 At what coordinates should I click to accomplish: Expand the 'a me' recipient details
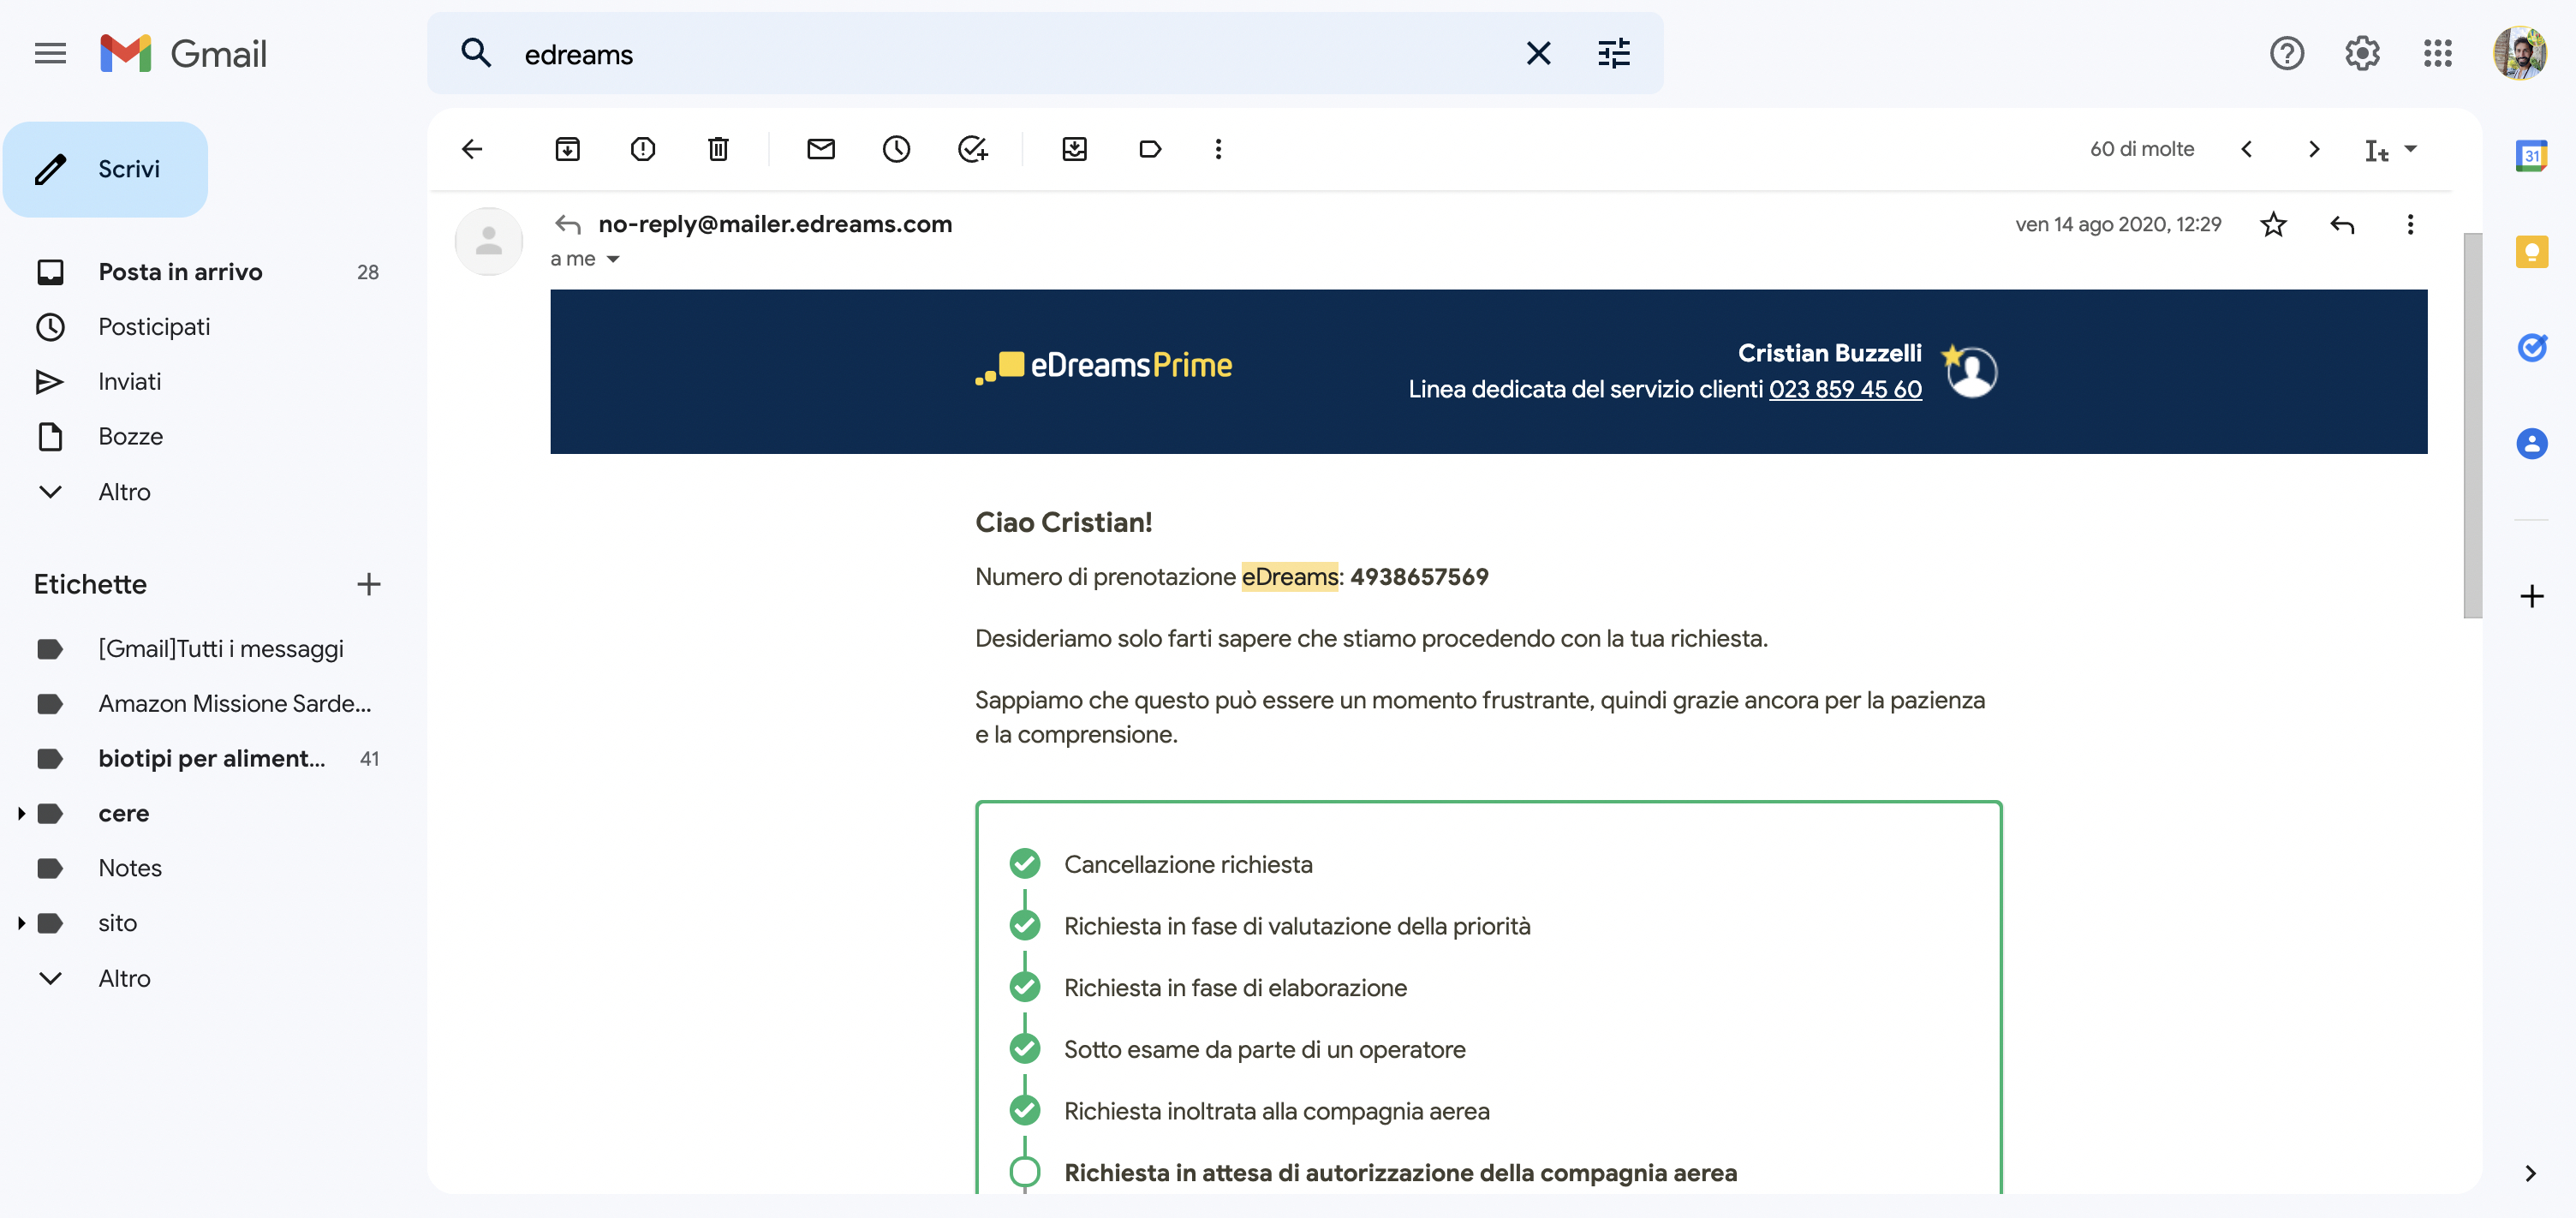tap(613, 258)
